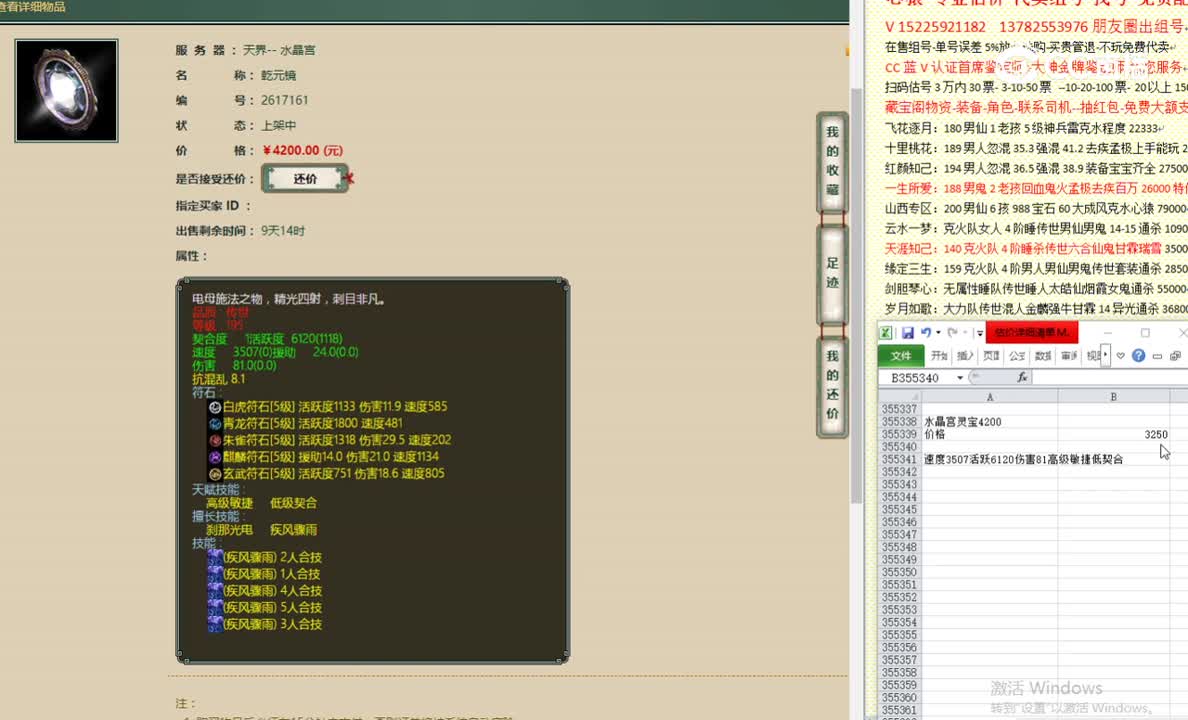Click the 还价 bargain button
This screenshot has height=720, width=1188.
305,179
